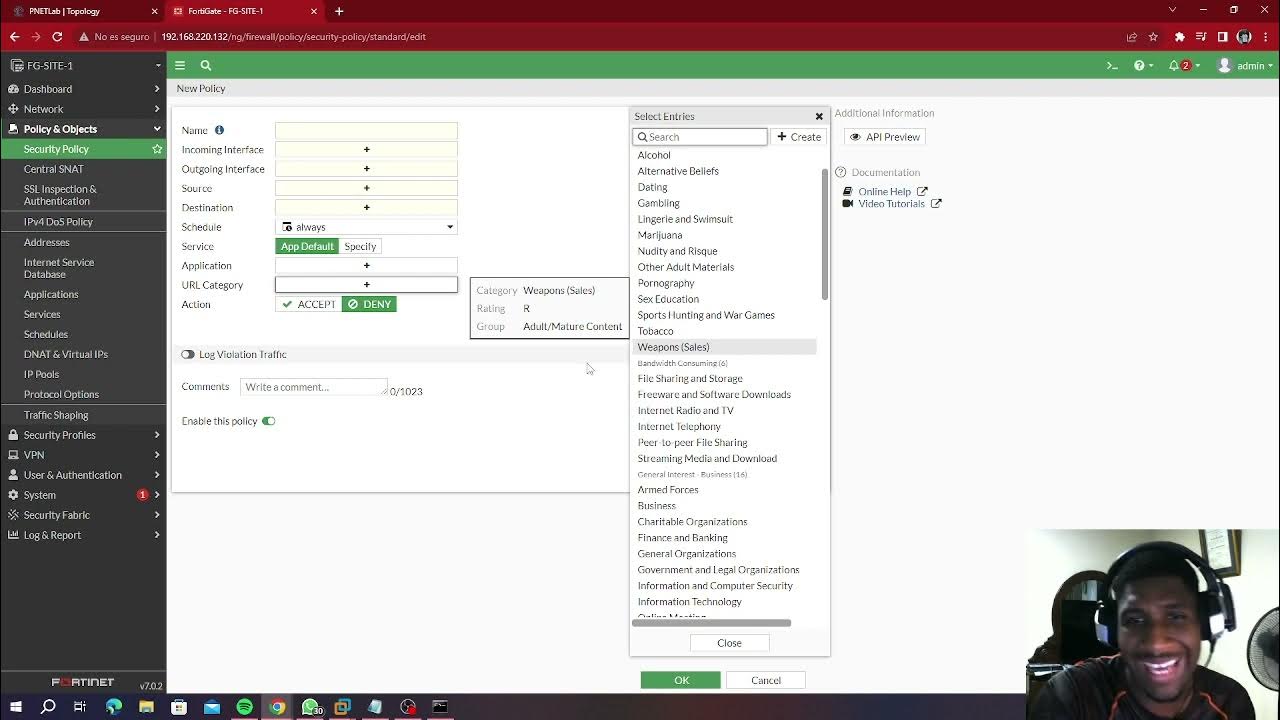Image resolution: width=1280 pixels, height=720 pixels.
Task: Open the Schedule dropdown showing always
Action: pos(366,227)
